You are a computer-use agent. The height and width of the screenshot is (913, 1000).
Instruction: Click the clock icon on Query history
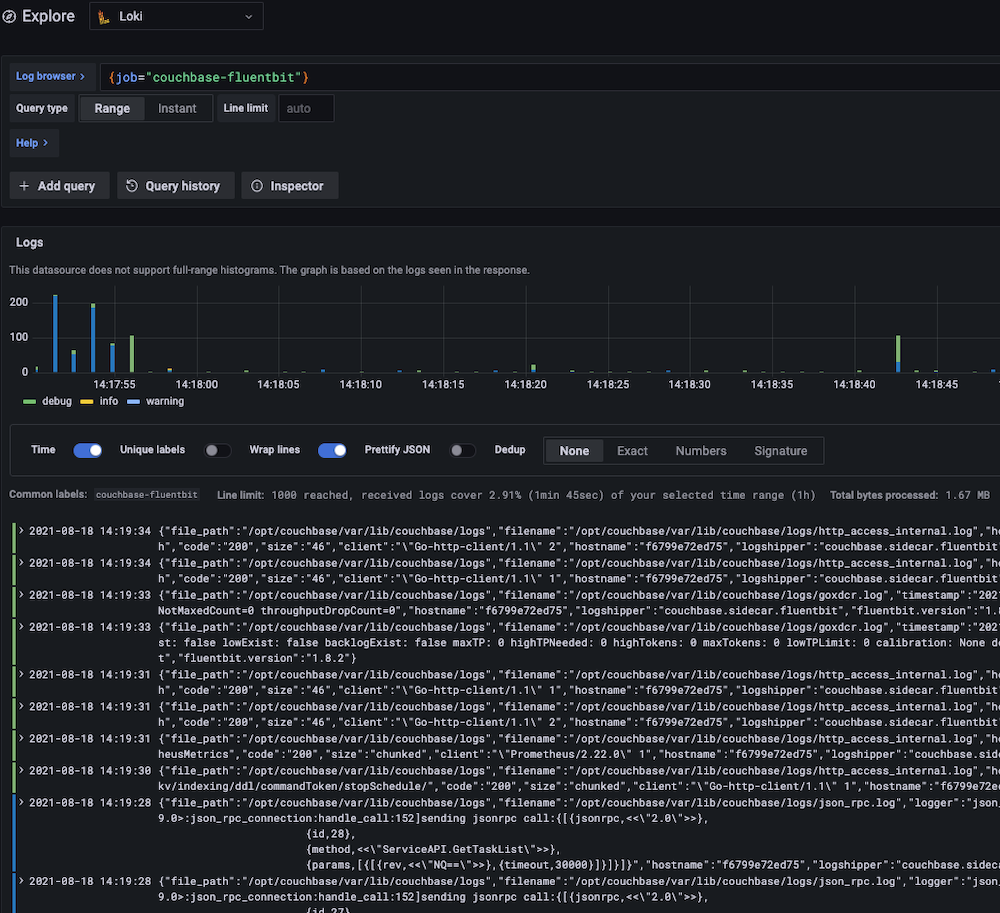pyautogui.click(x=132, y=186)
